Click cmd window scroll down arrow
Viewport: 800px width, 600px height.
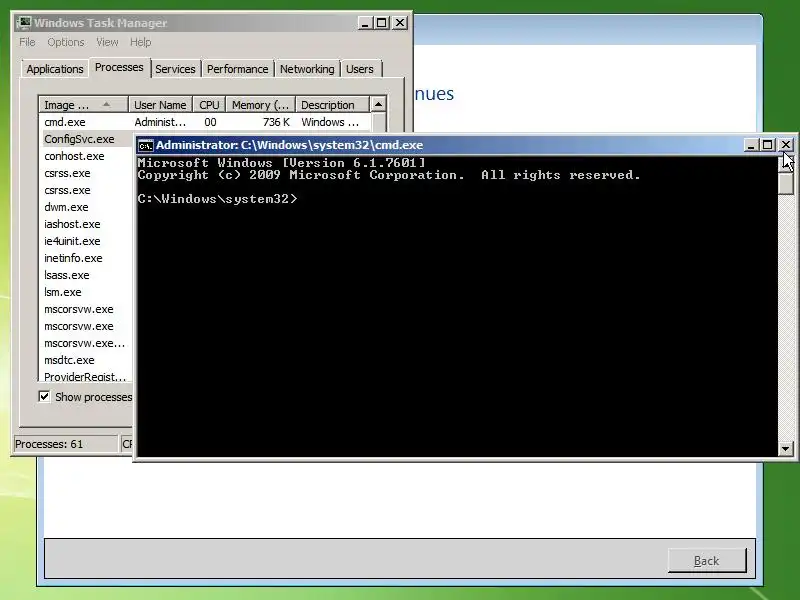pyautogui.click(x=786, y=449)
